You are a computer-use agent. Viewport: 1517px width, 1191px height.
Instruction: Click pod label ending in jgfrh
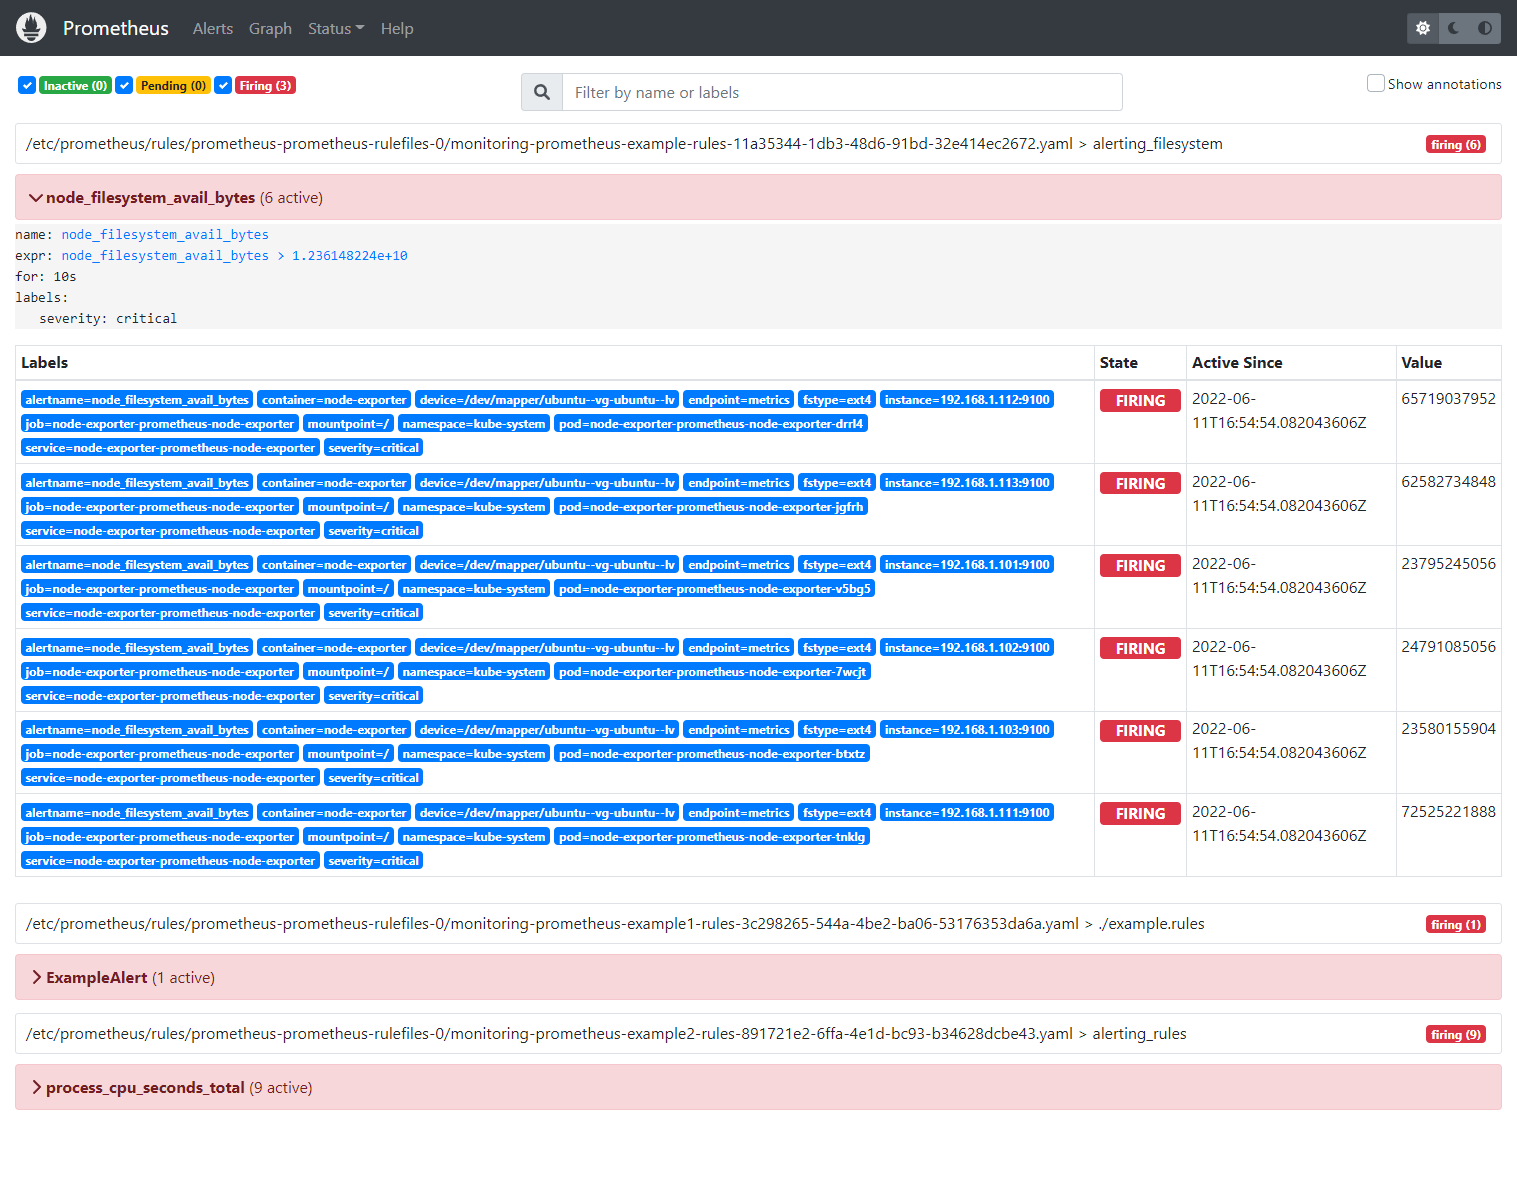711,506
